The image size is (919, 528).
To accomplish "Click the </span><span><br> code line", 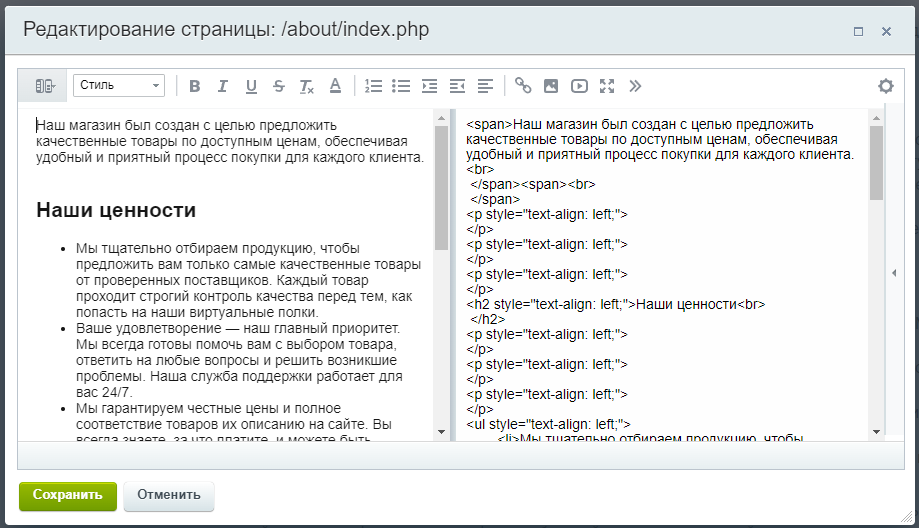I will [x=533, y=184].
